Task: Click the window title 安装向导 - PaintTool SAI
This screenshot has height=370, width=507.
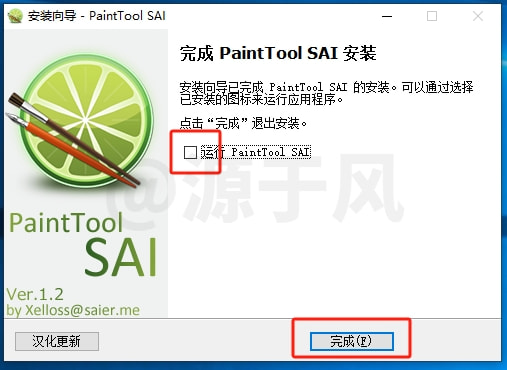Action: [x=97, y=16]
